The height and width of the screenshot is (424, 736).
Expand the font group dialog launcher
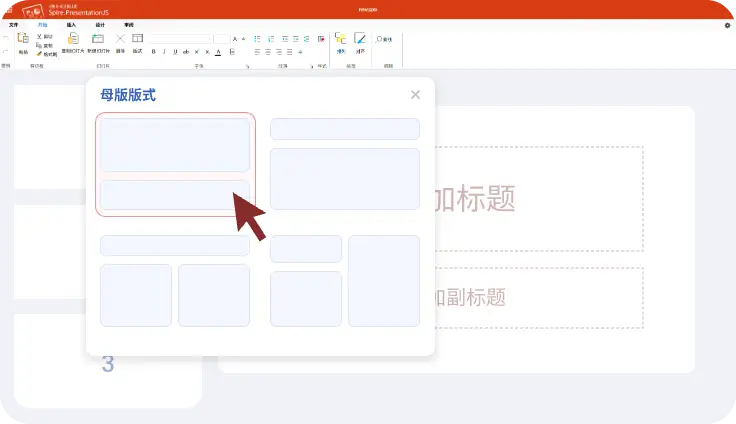(x=247, y=66)
